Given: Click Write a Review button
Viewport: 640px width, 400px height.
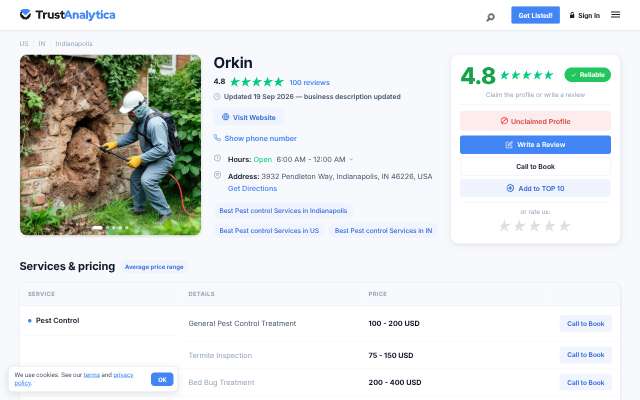Looking at the screenshot, I should 535,144.
